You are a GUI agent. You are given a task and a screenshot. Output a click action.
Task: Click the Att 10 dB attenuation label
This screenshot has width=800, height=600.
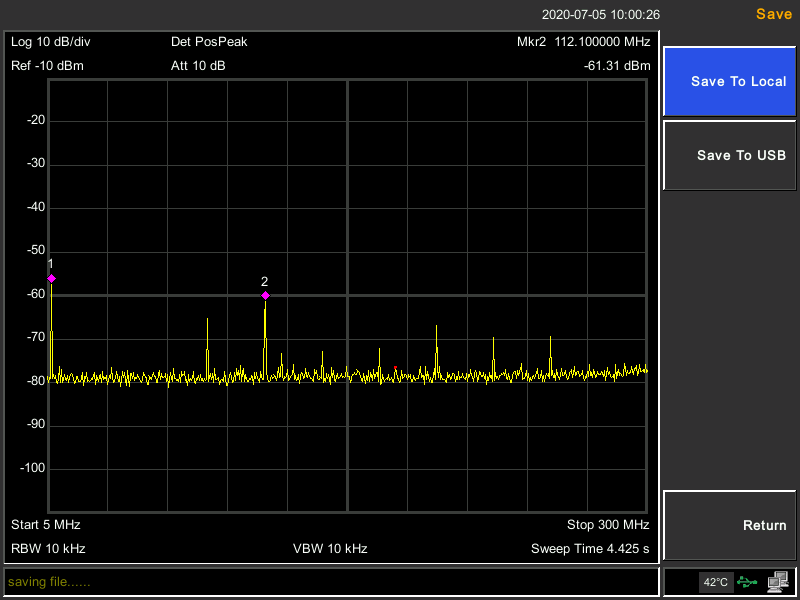coord(198,66)
